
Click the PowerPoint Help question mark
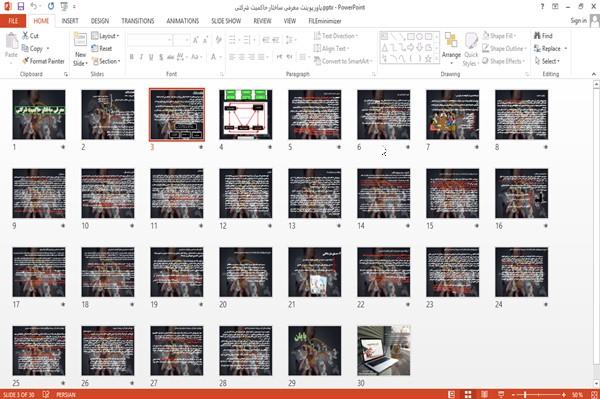[x=542, y=7]
